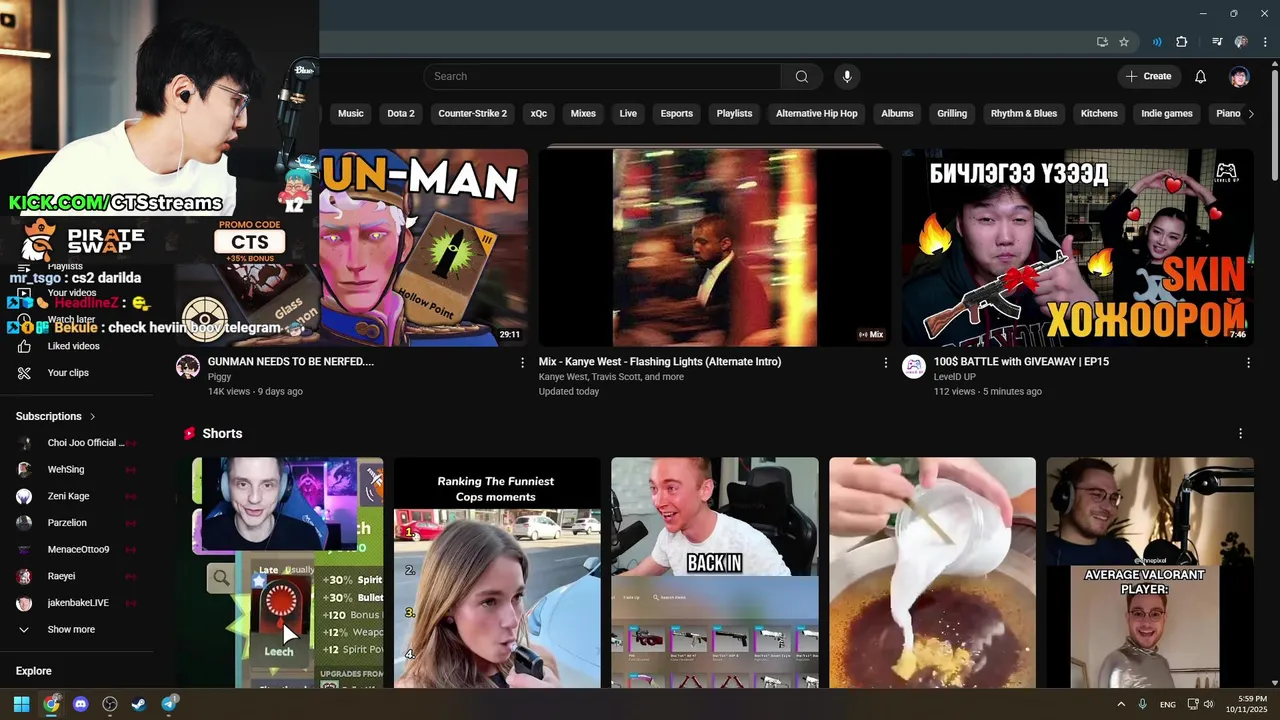Viewport: 1280px width, 720px height.
Task: Select the Esports chip
Action: 677,114
